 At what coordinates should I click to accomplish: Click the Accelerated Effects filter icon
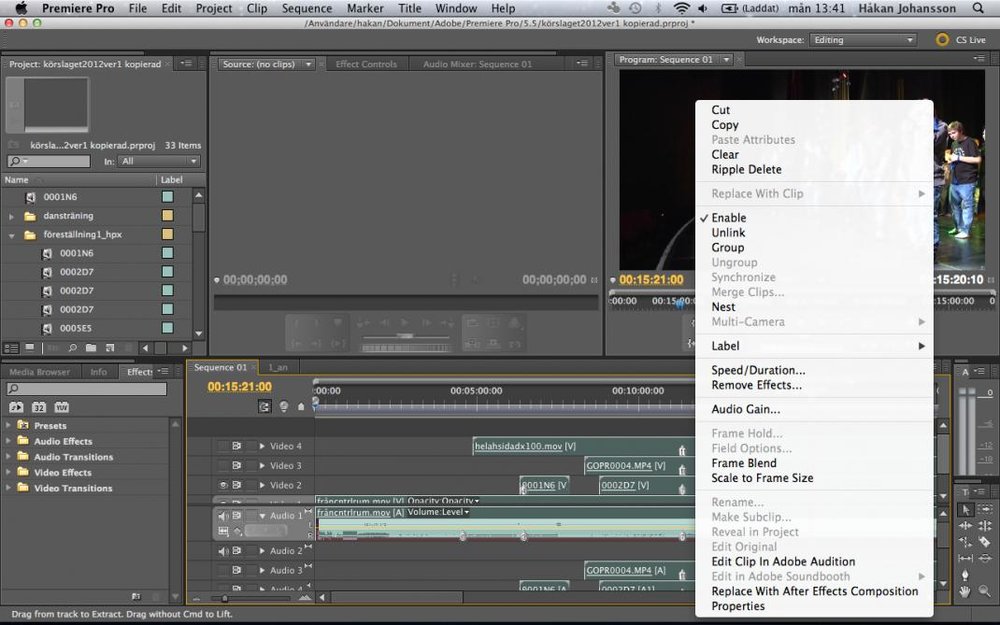[x=16, y=408]
